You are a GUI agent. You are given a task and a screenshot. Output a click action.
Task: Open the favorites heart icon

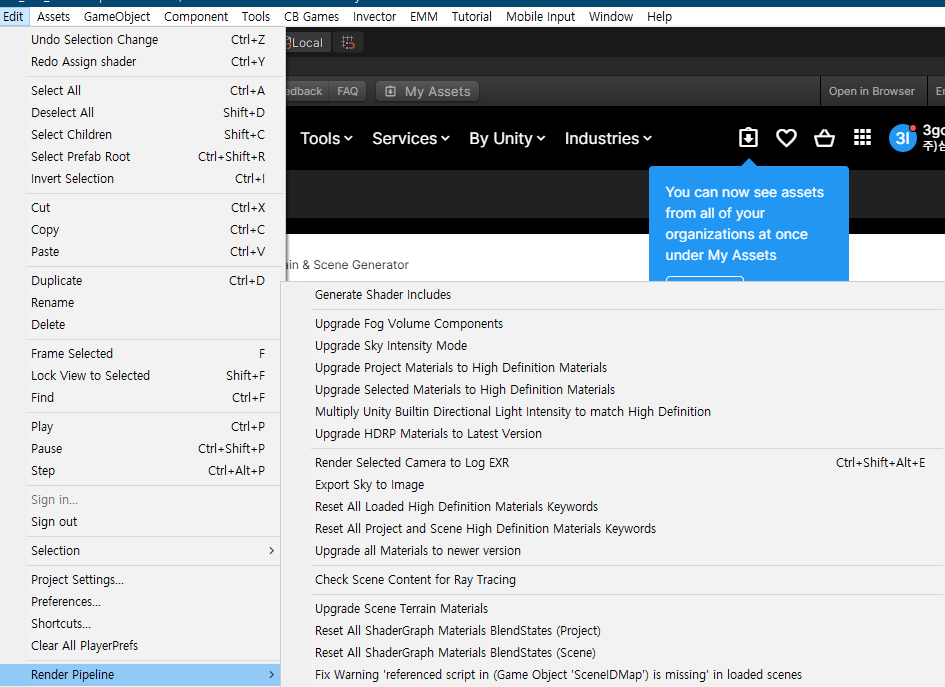point(786,138)
